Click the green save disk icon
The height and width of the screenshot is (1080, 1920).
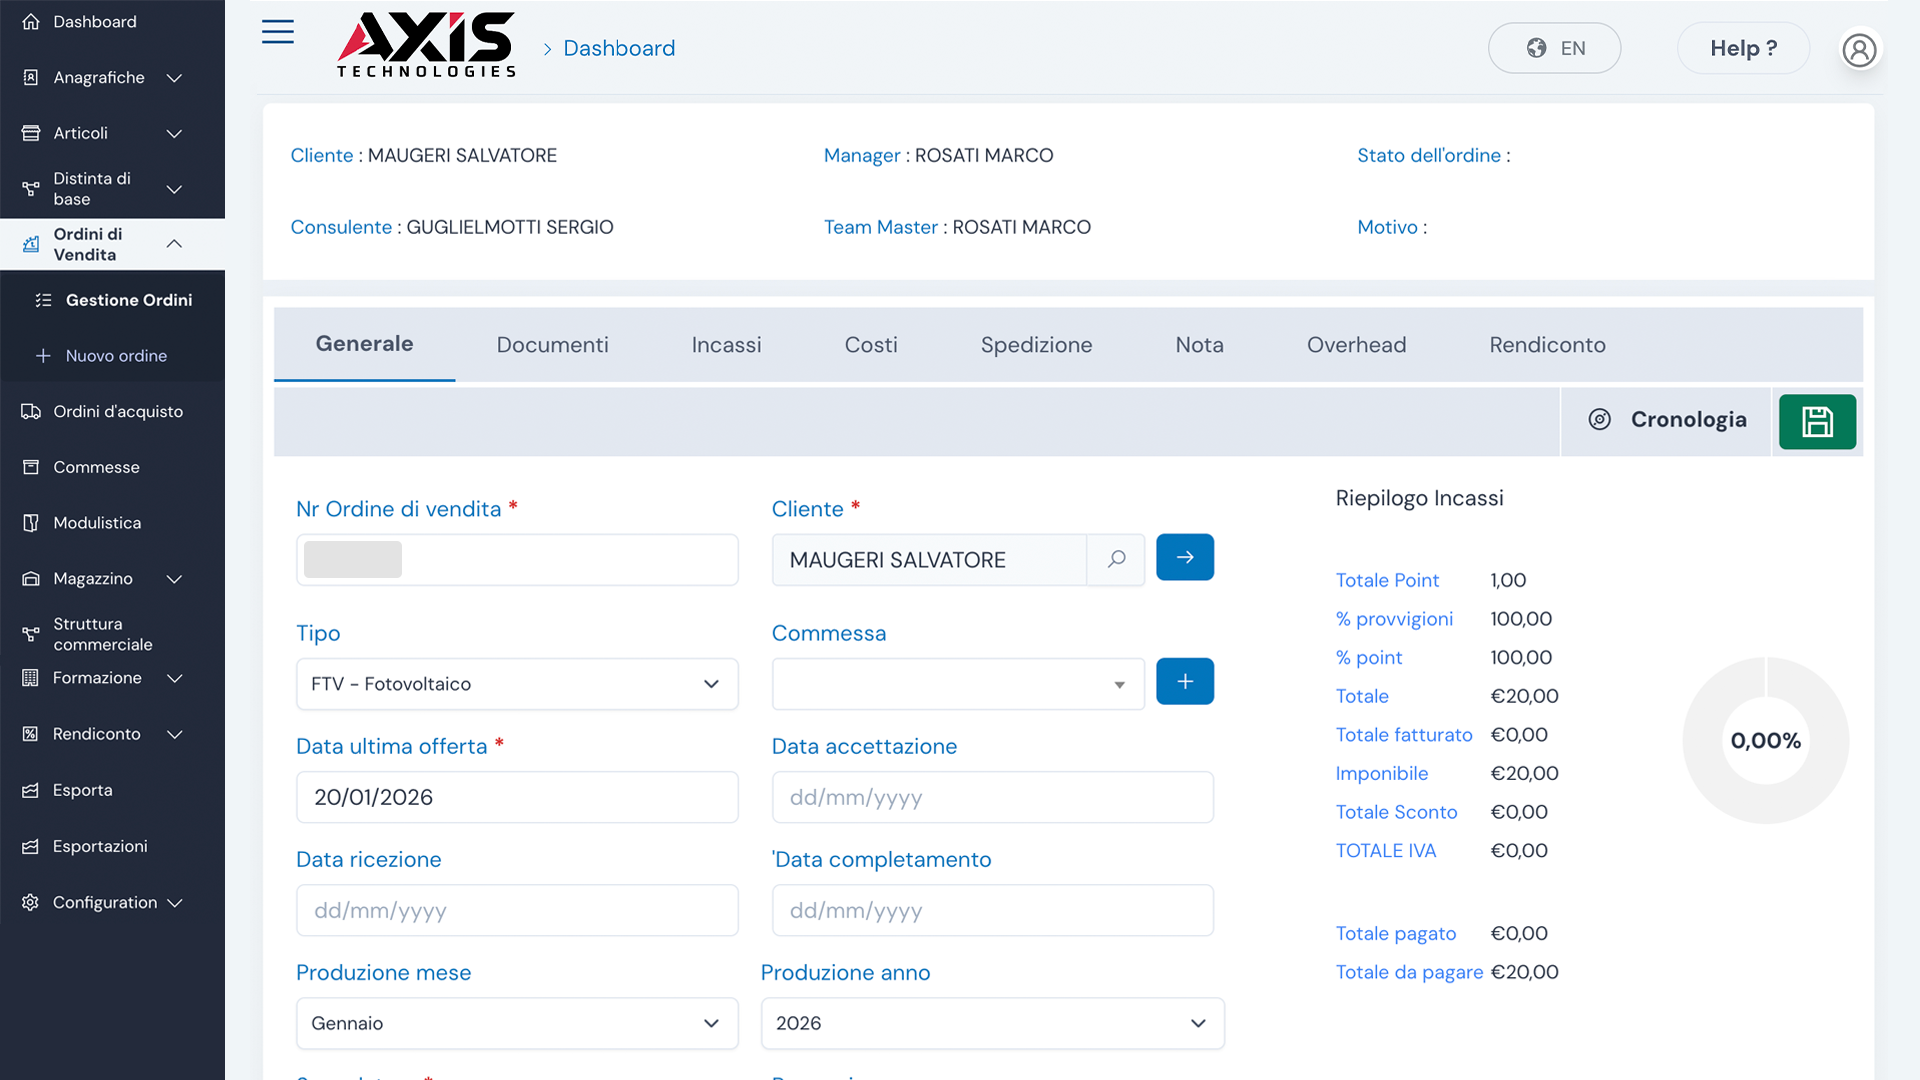click(x=1817, y=421)
